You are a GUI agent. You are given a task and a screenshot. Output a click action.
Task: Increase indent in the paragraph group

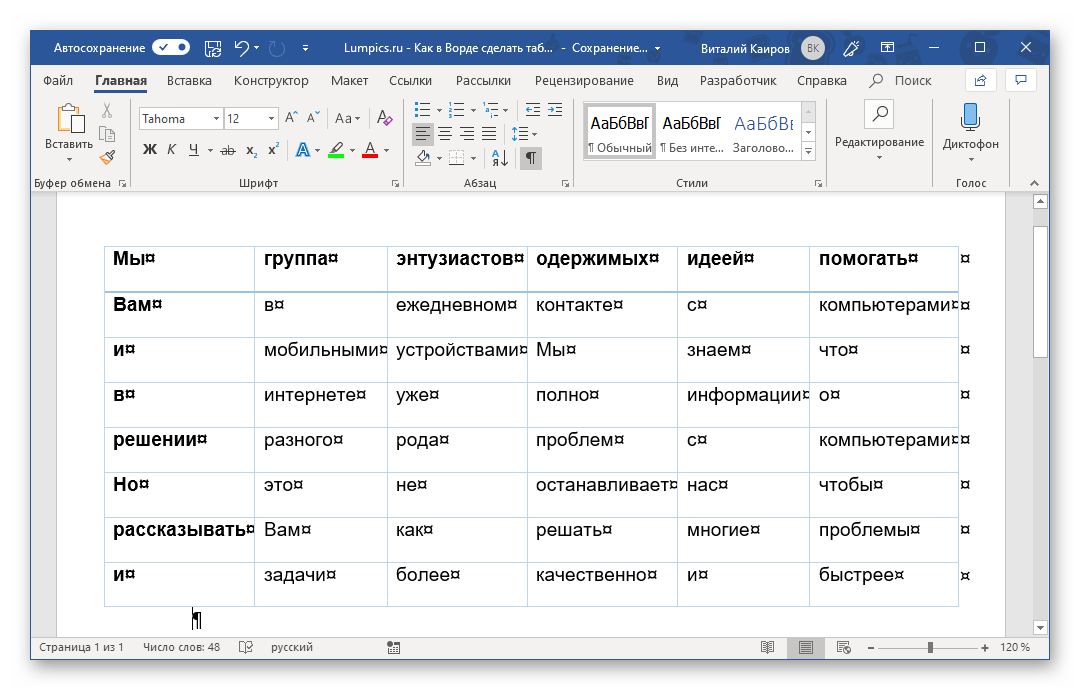554,110
